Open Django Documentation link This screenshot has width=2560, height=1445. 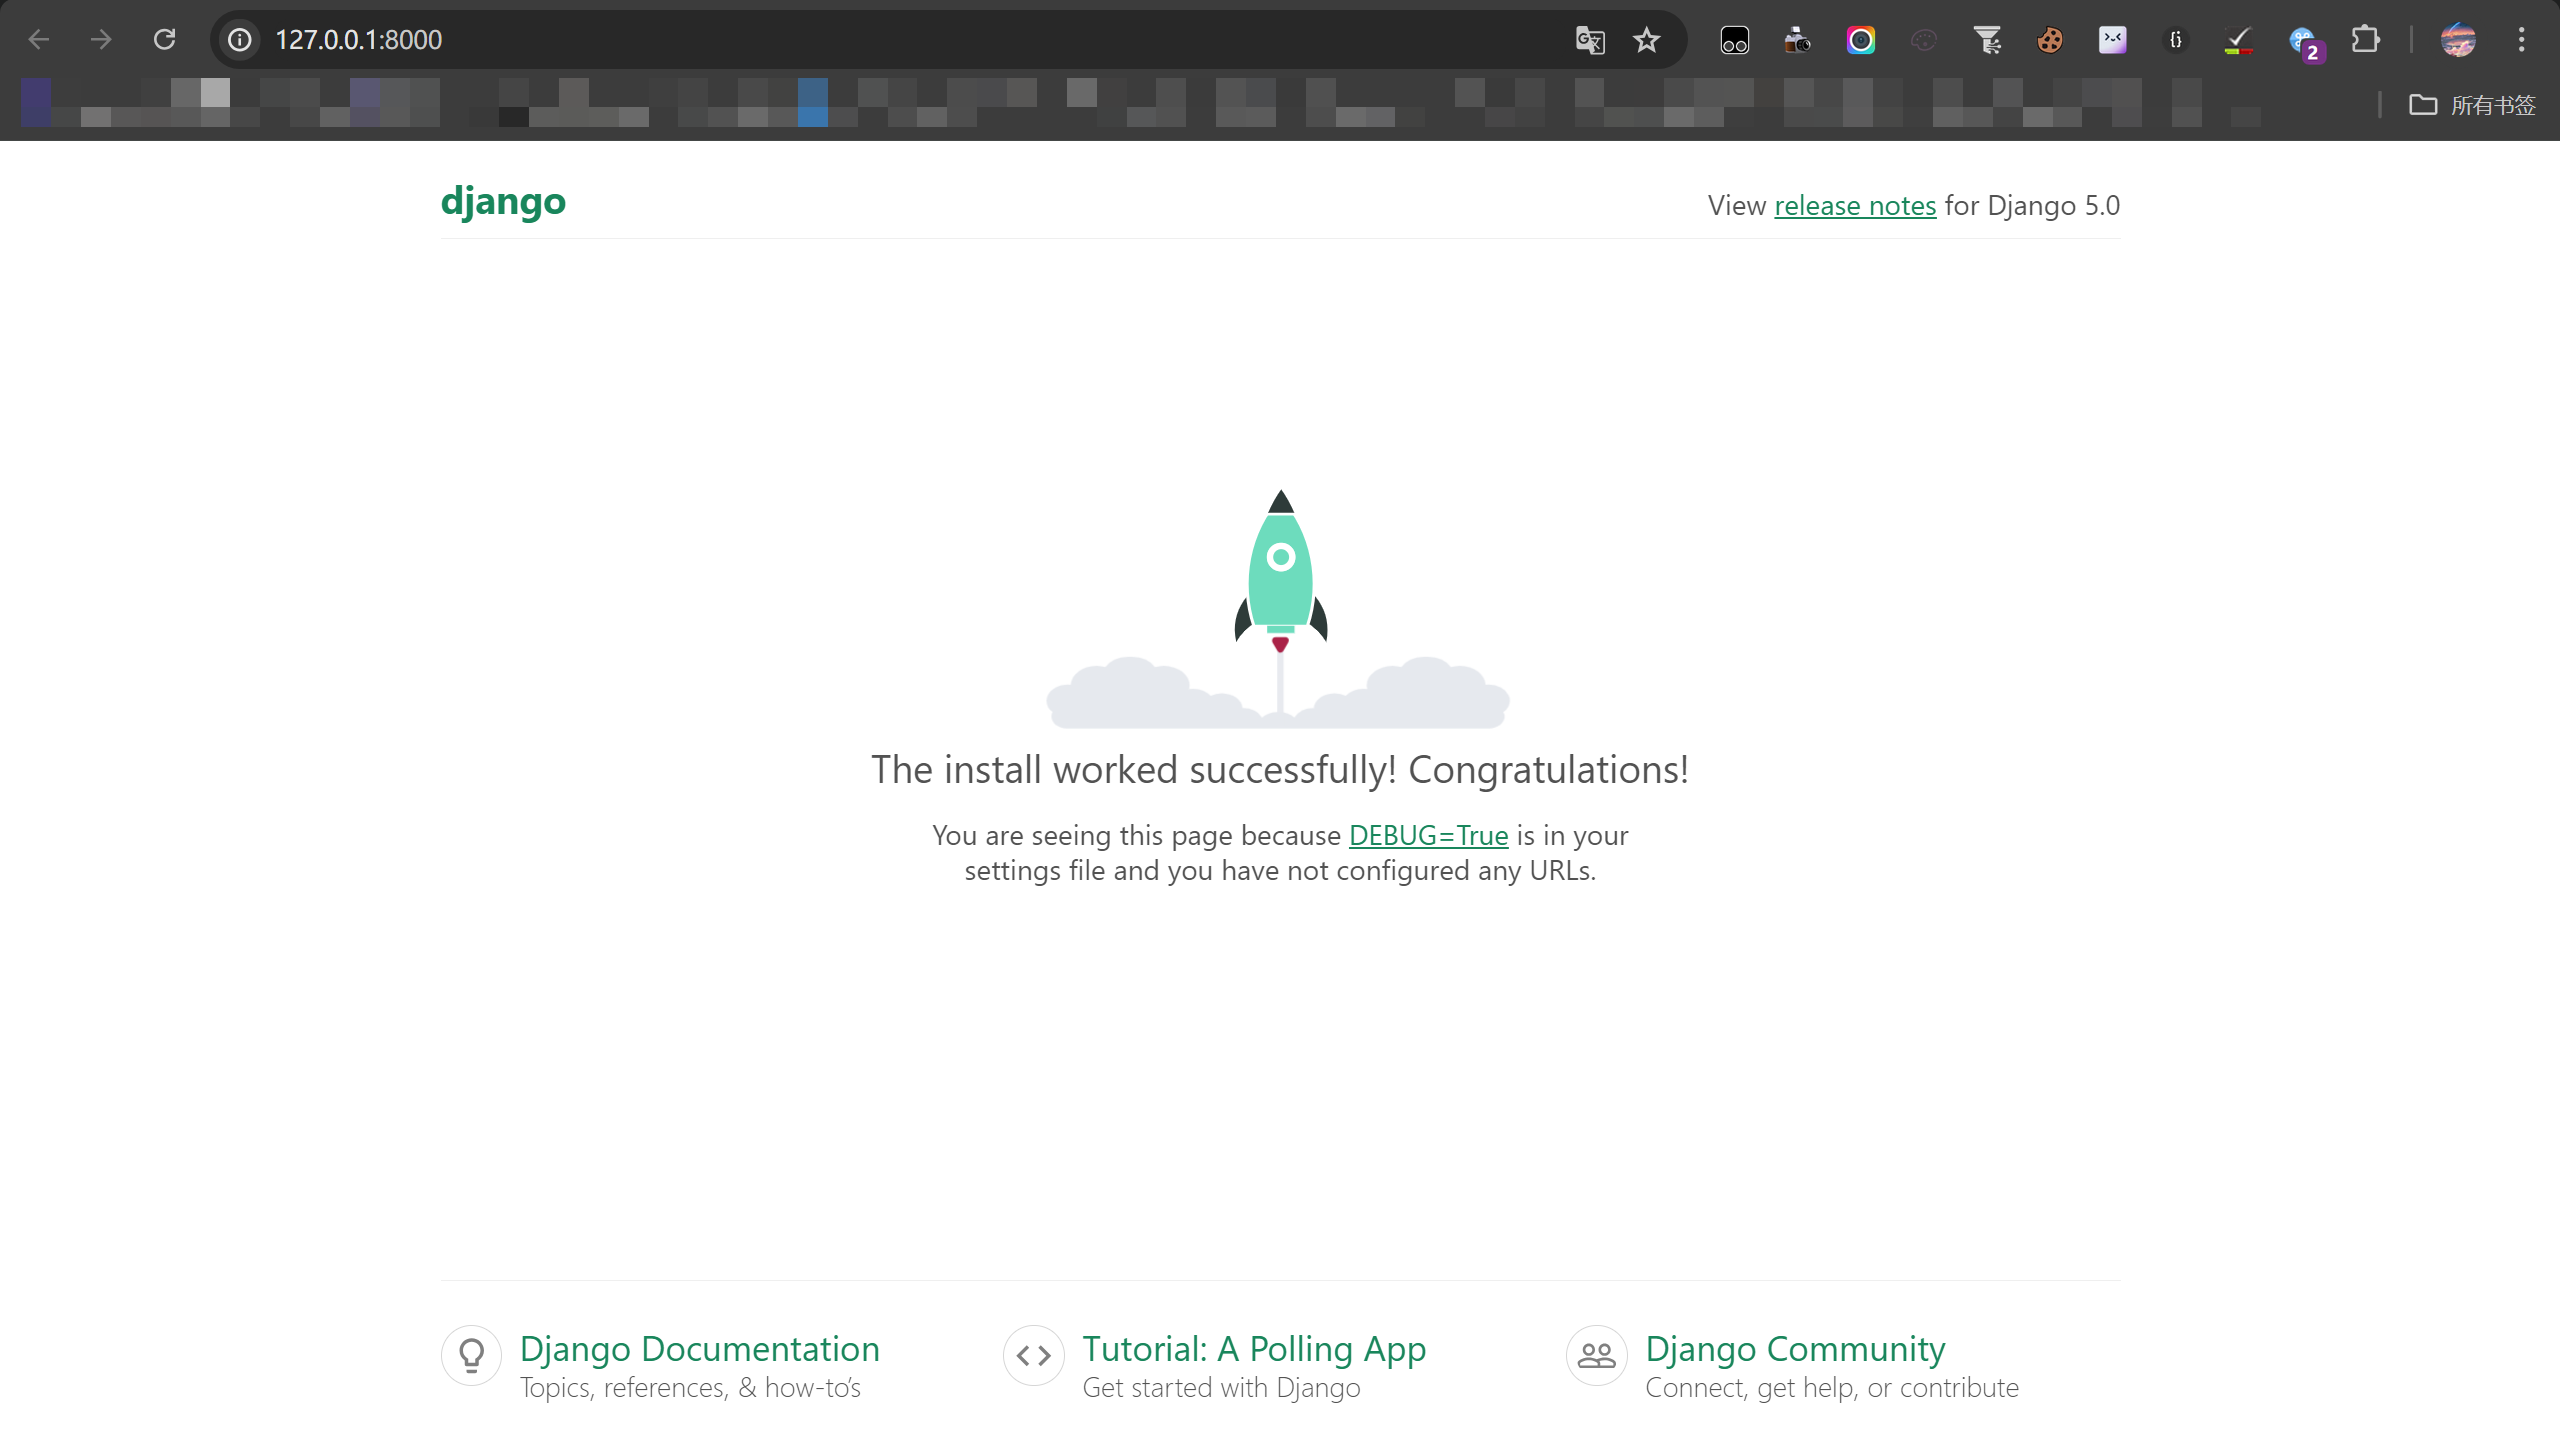(699, 1349)
